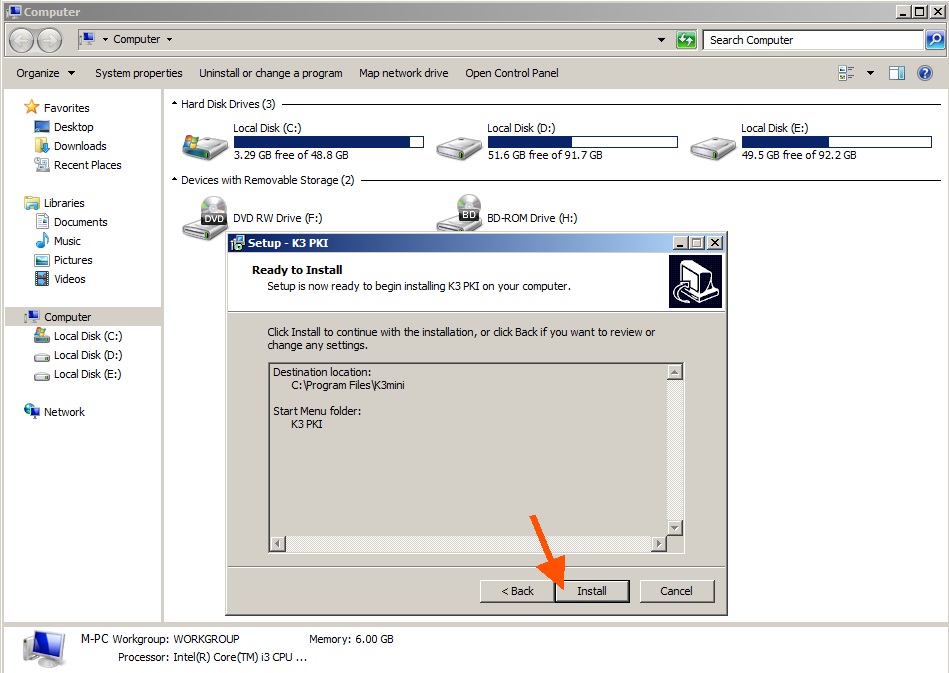
Task: Toggle the preview pane icon
Action: (896, 73)
